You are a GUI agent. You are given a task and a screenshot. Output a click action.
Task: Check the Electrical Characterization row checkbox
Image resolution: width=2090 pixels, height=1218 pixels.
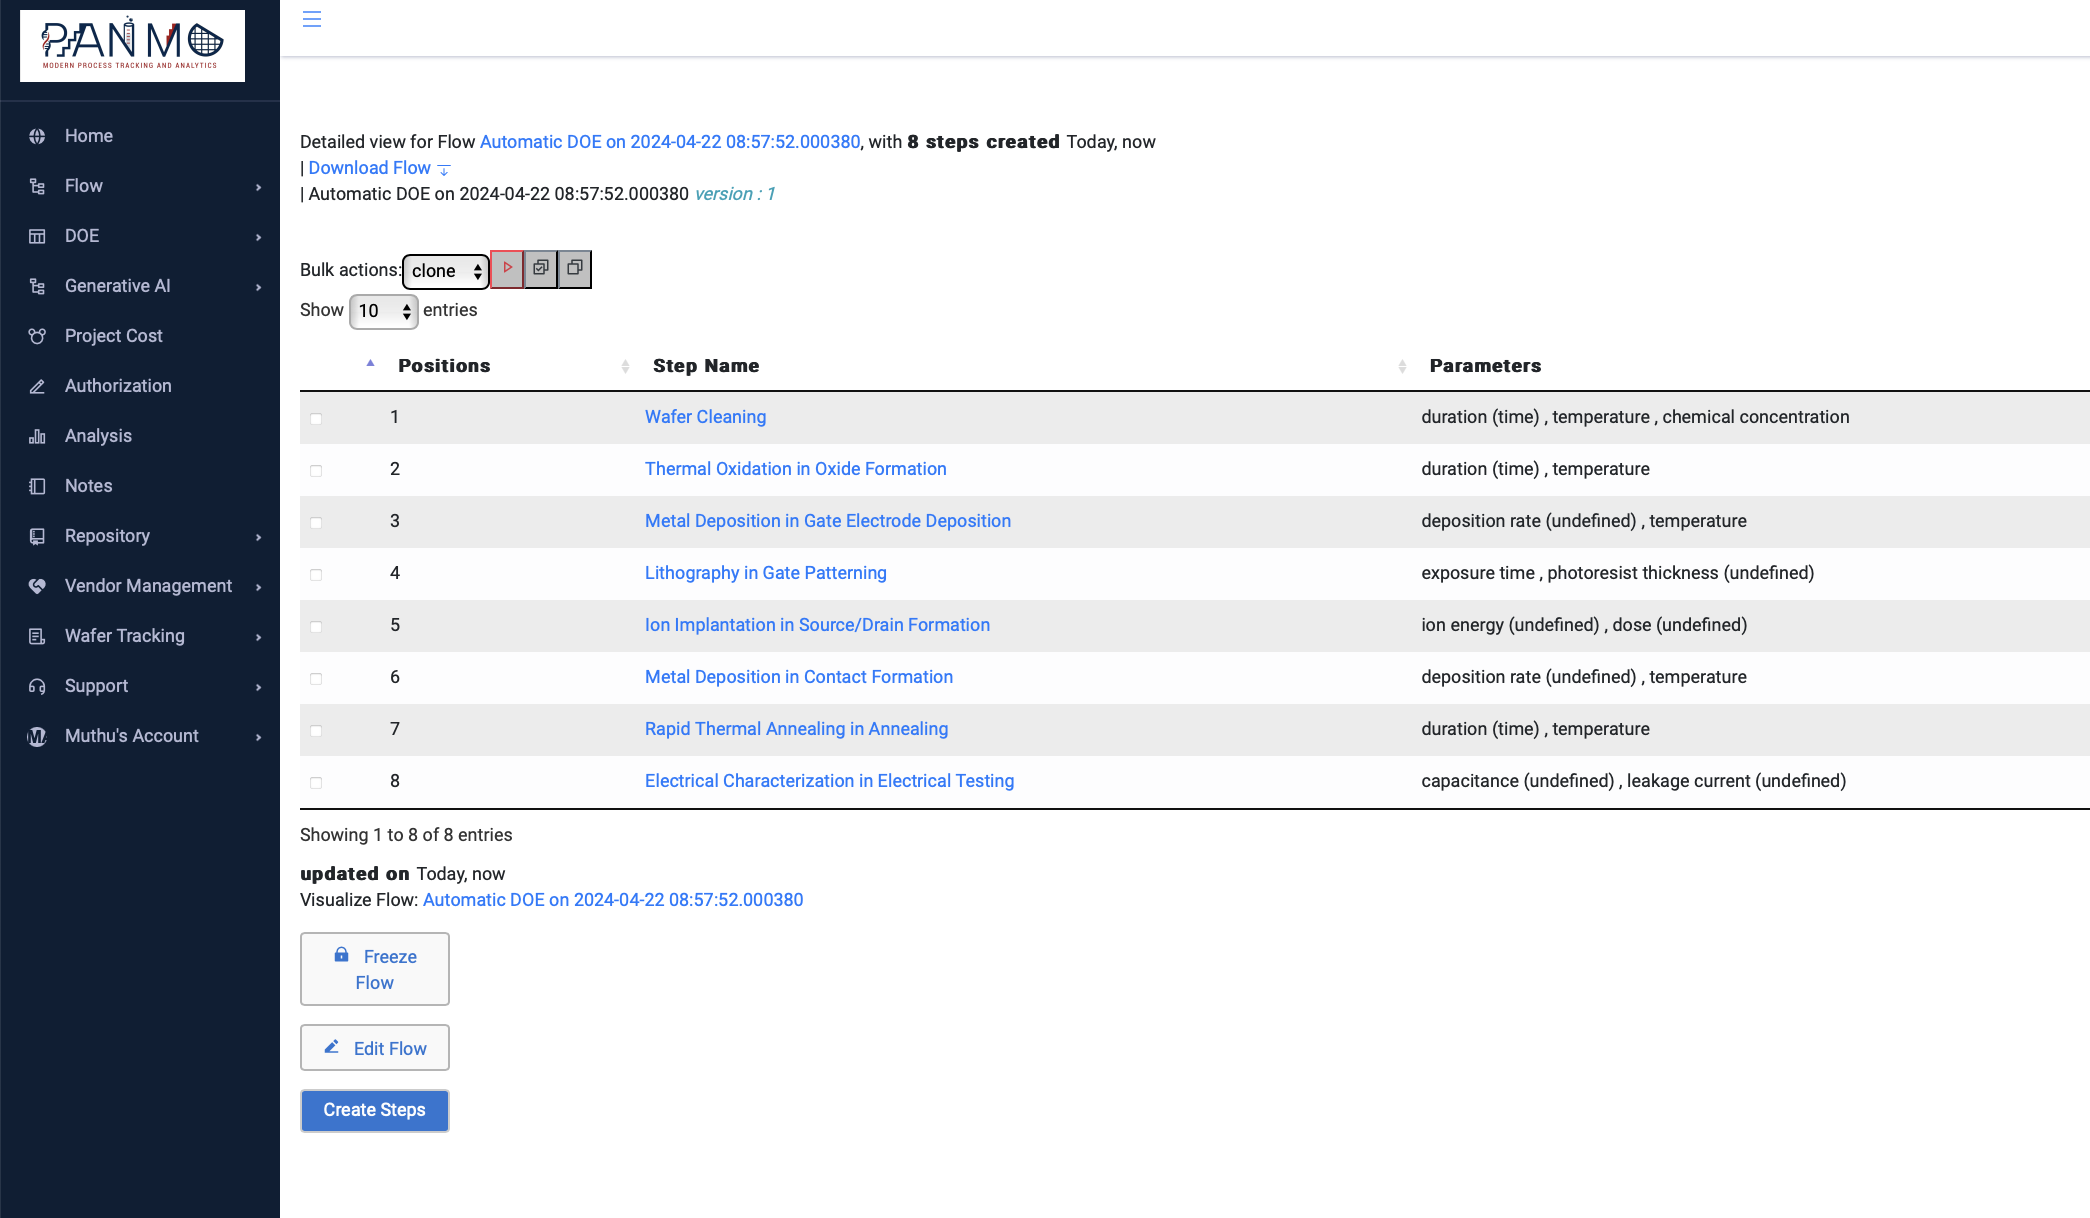click(x=316, y=782)
